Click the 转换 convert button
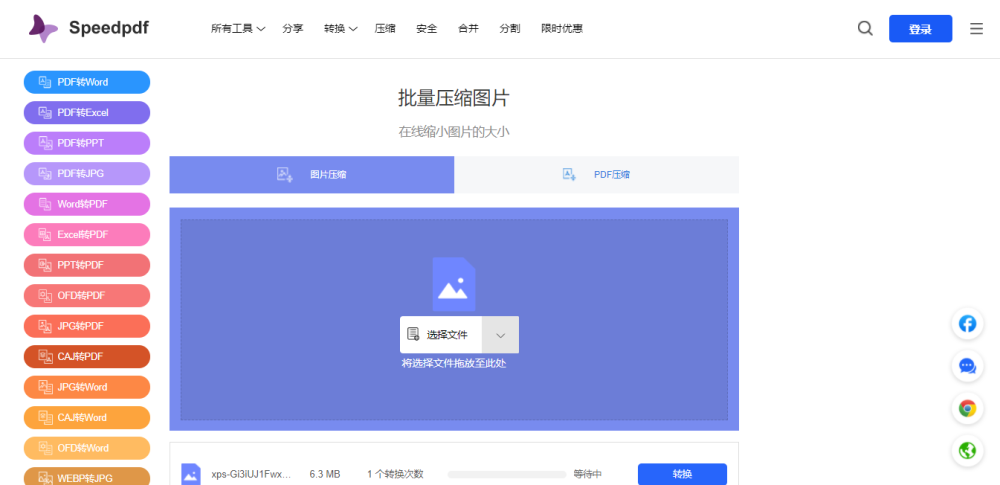The width and height of the screenshot is (1000, 485). (x=682, y=474)
